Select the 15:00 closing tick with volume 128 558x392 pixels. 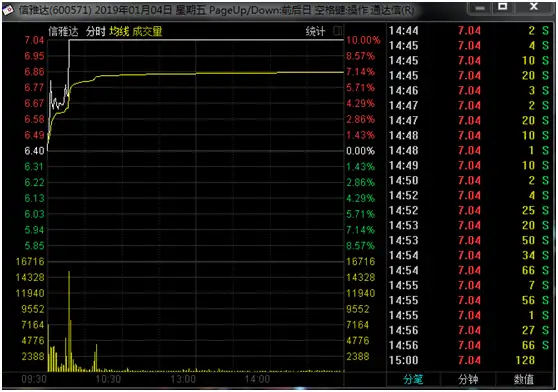click(x=469, y=360)
